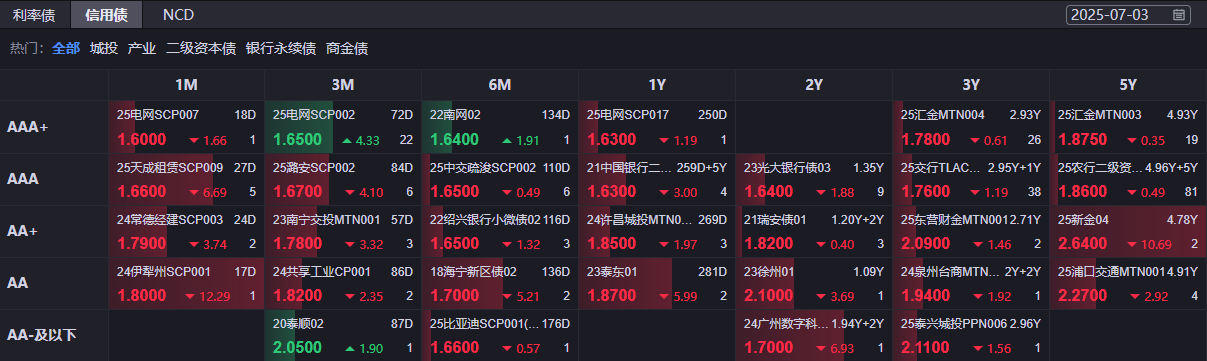Filter by 二级资本债 category
This screenshot has width=1207, height=361.
pos(201,47)
